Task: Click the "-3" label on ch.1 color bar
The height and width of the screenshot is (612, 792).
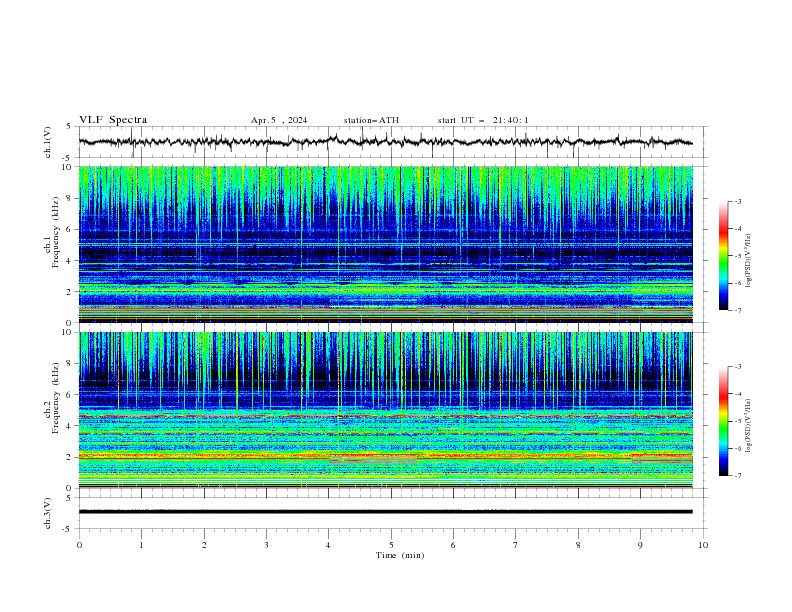Action: (x=738, y=201)
